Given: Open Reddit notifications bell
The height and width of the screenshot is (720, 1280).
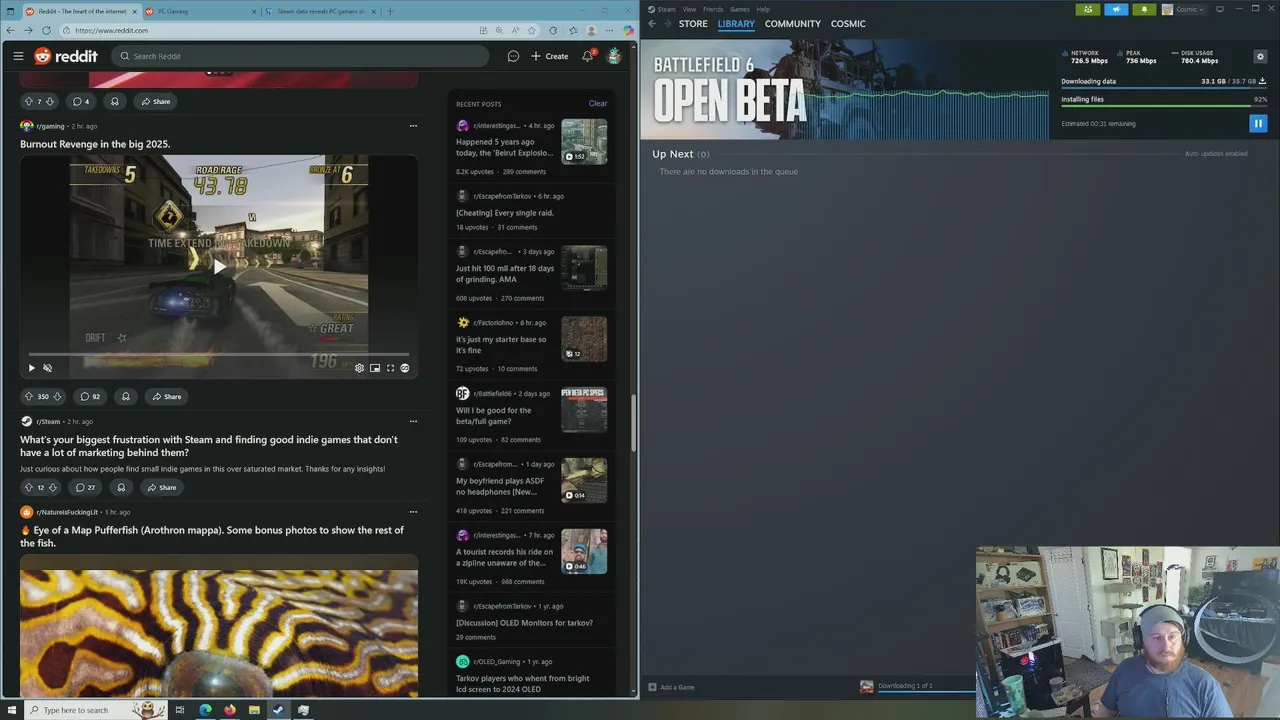Looking at the screenshot, I should coord(587,56).
